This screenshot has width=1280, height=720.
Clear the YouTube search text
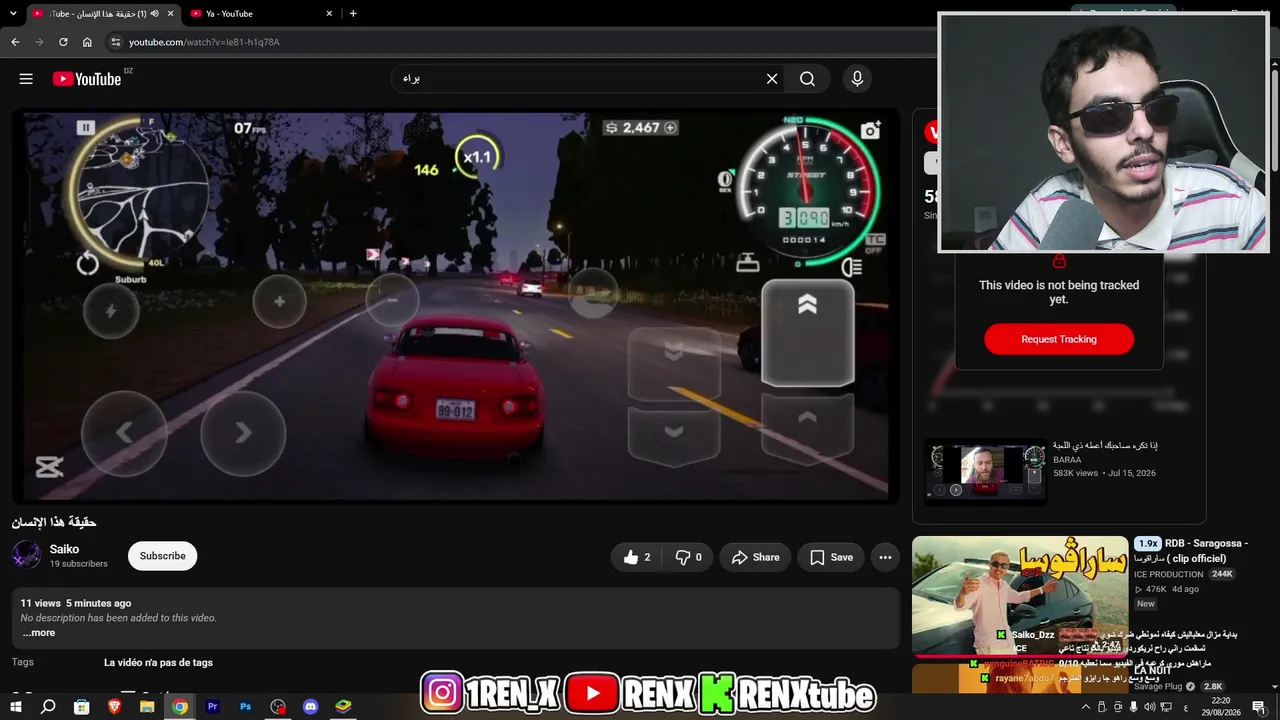(772, 79)
